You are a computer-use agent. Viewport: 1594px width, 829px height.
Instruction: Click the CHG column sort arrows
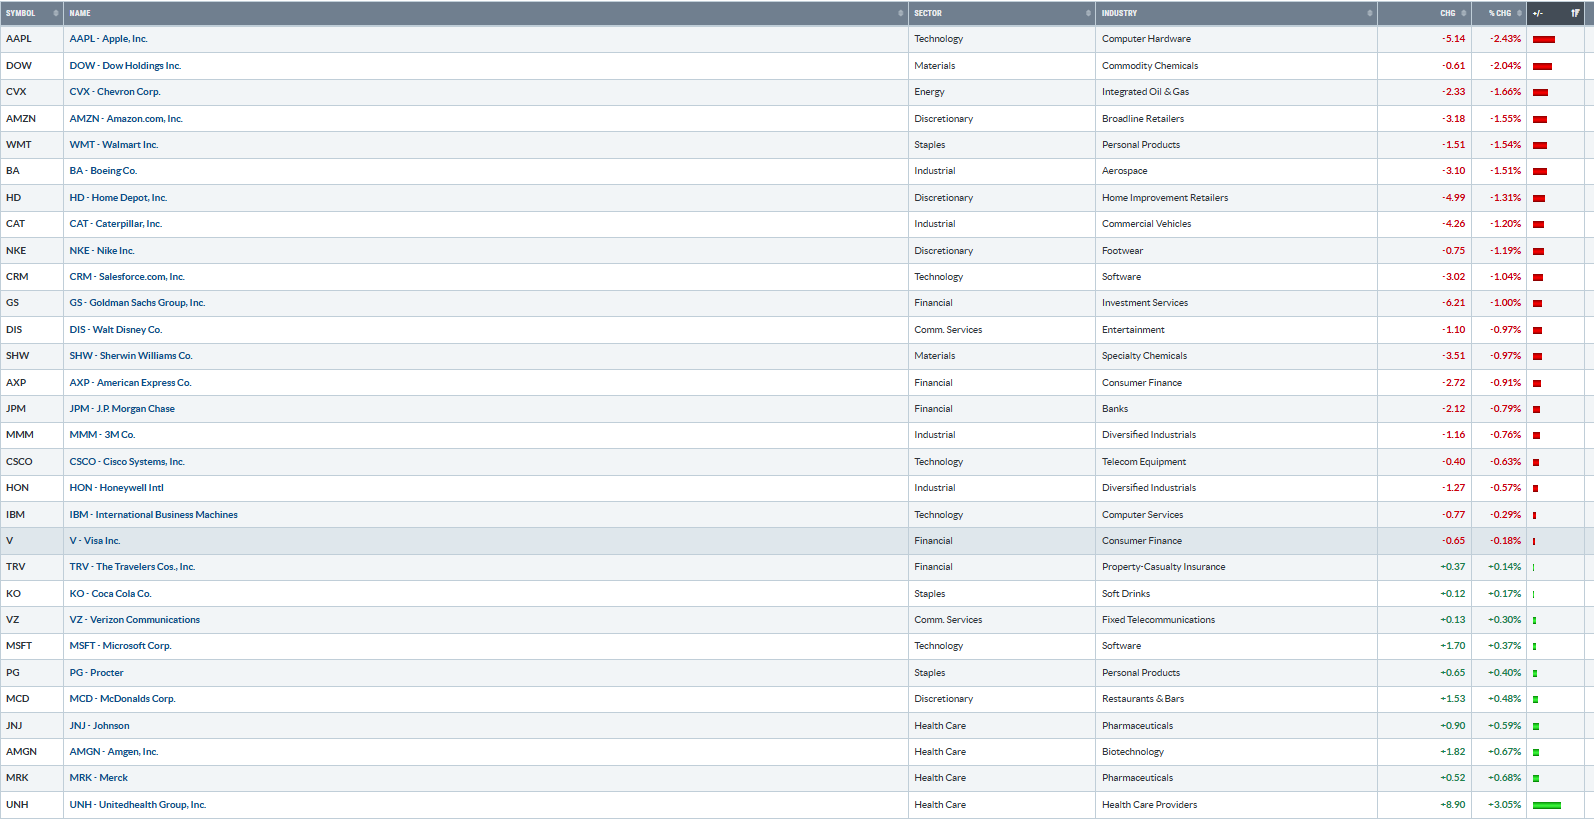(1464, 13)
